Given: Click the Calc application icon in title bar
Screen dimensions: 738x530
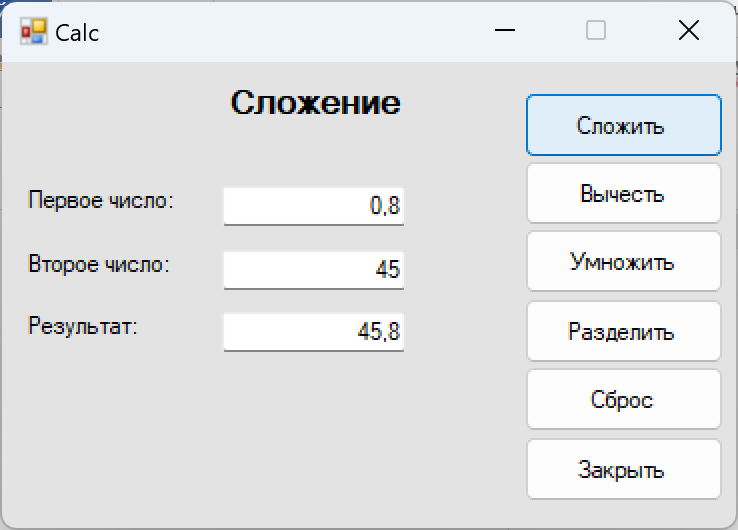Looking at the screenshot, I should point(33,31).
